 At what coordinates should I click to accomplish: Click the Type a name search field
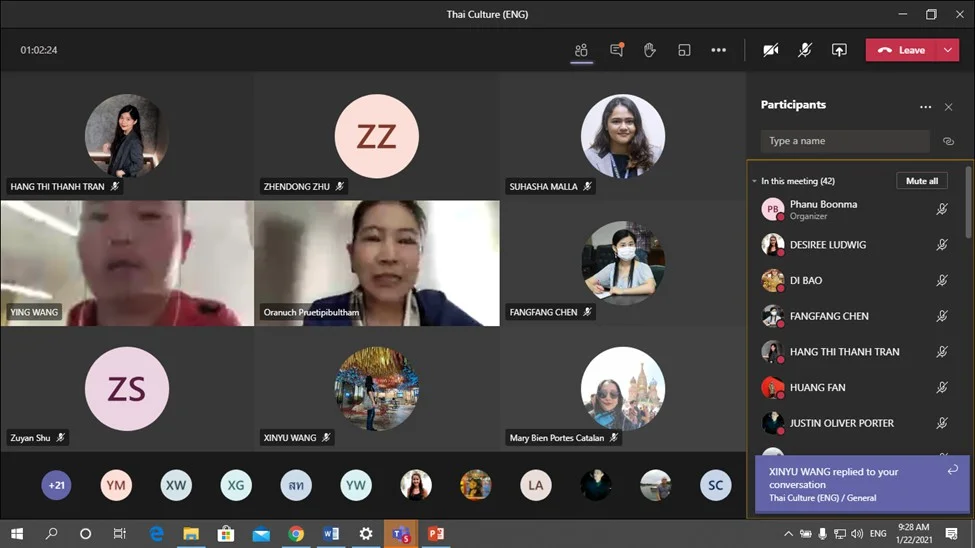(x=845, y=141)
